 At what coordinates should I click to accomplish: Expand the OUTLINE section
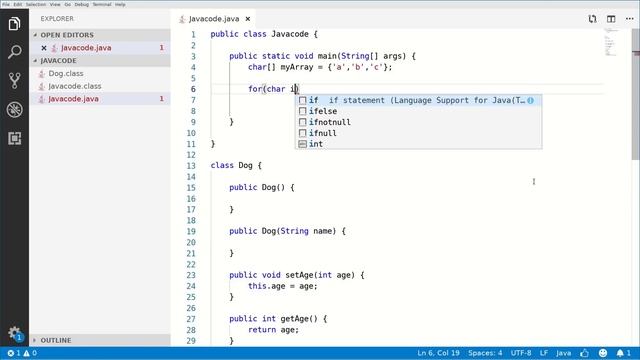click(x=100, y=340)
